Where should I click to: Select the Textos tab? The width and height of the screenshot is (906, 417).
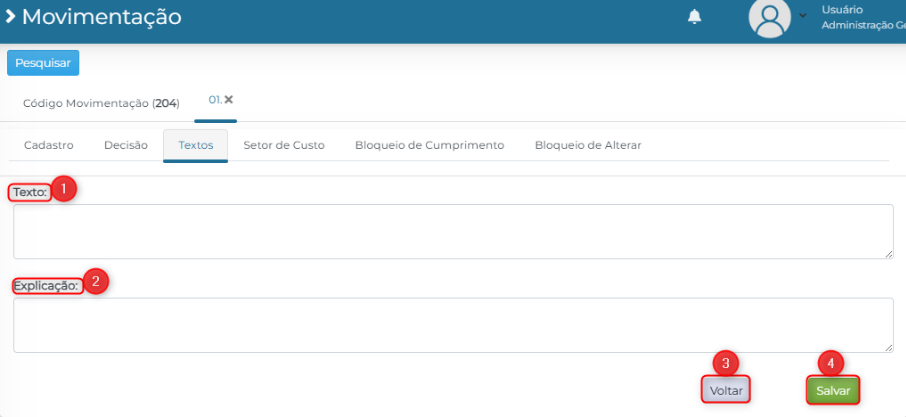point(196,146)
